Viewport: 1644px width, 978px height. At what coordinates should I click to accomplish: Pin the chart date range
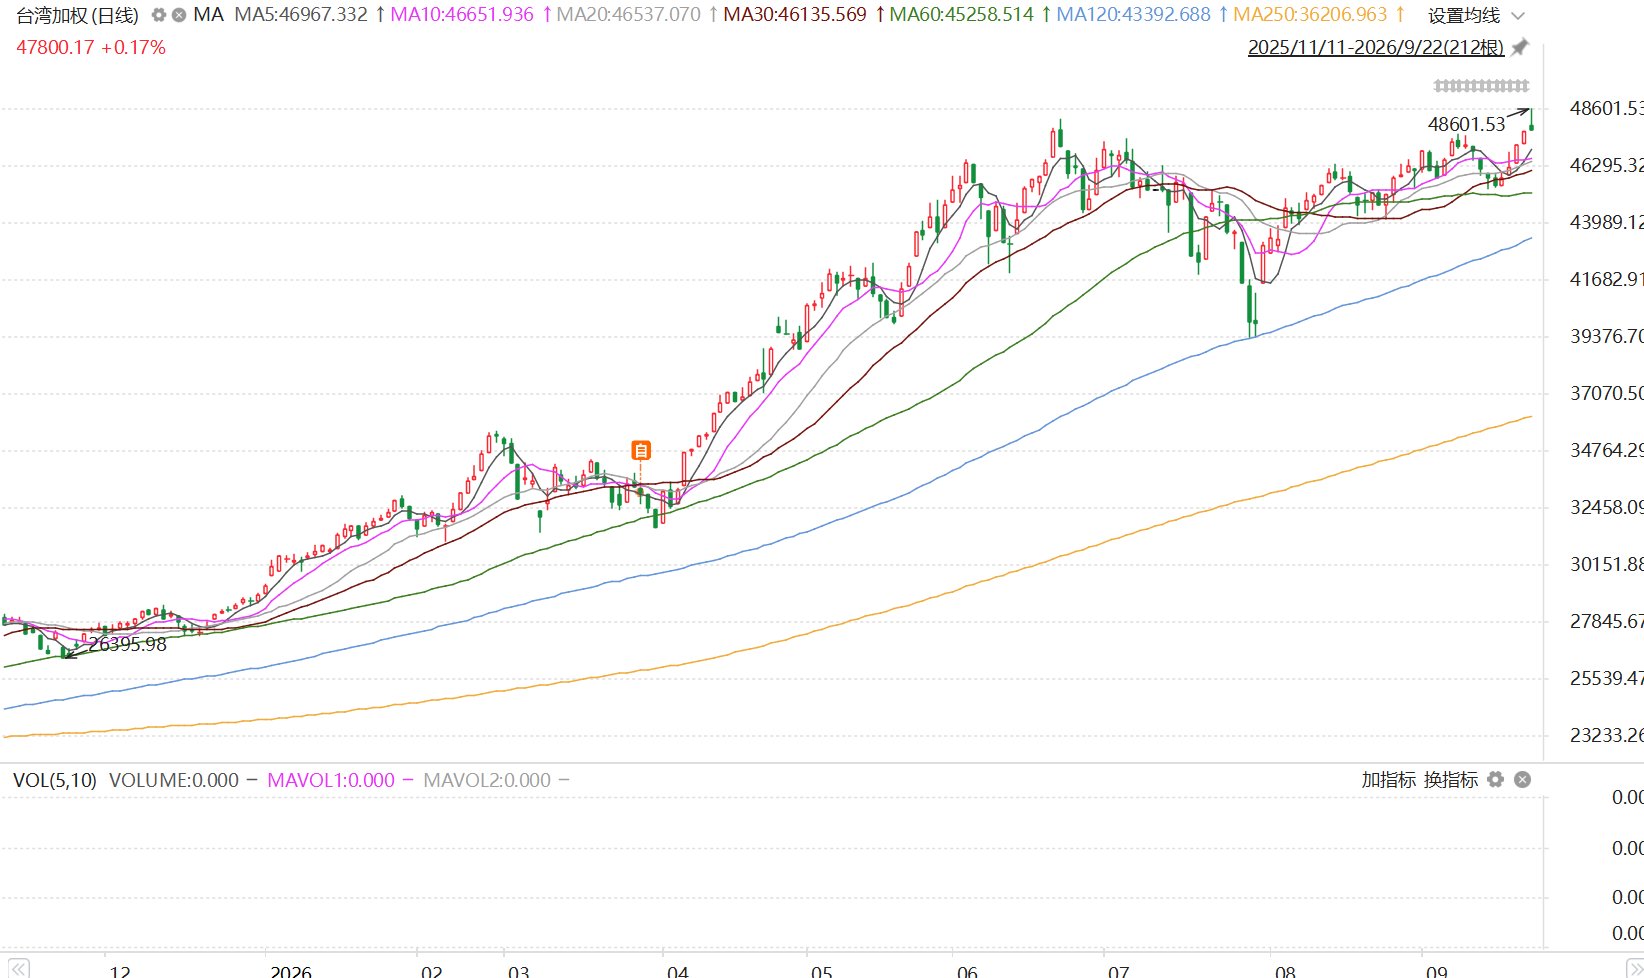[1519, 47]
